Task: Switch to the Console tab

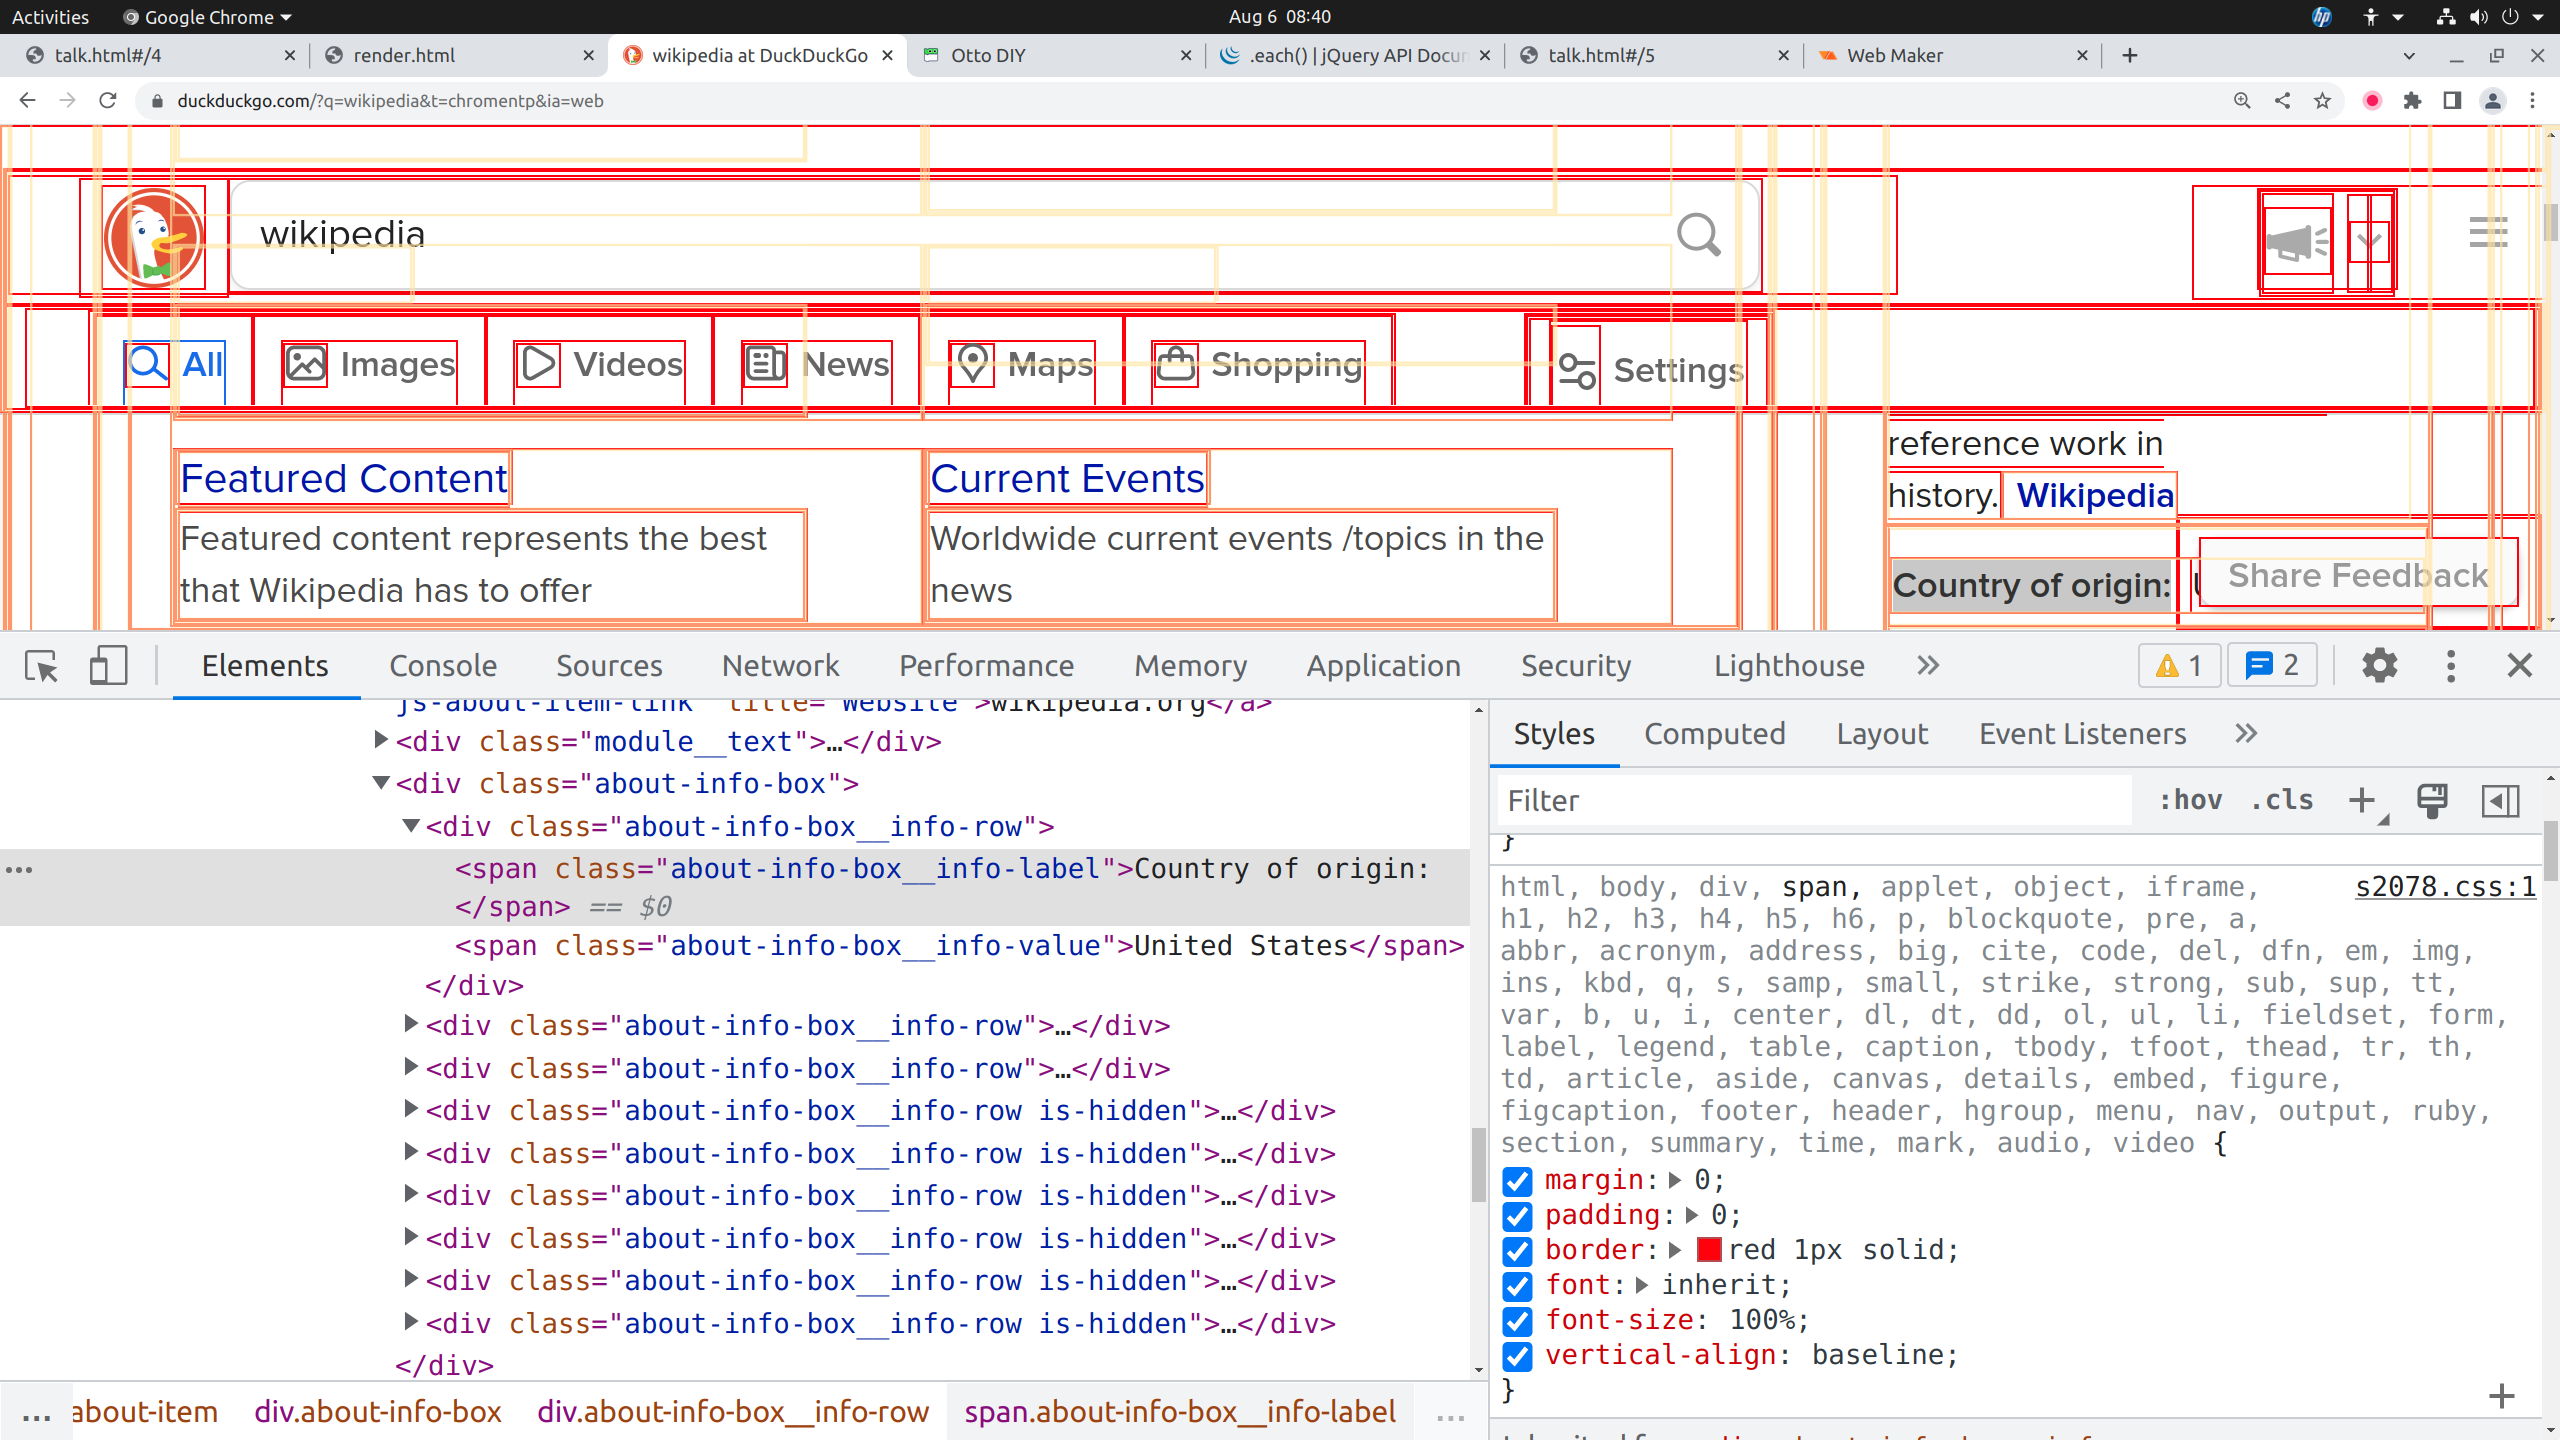Action: [443, 666]
